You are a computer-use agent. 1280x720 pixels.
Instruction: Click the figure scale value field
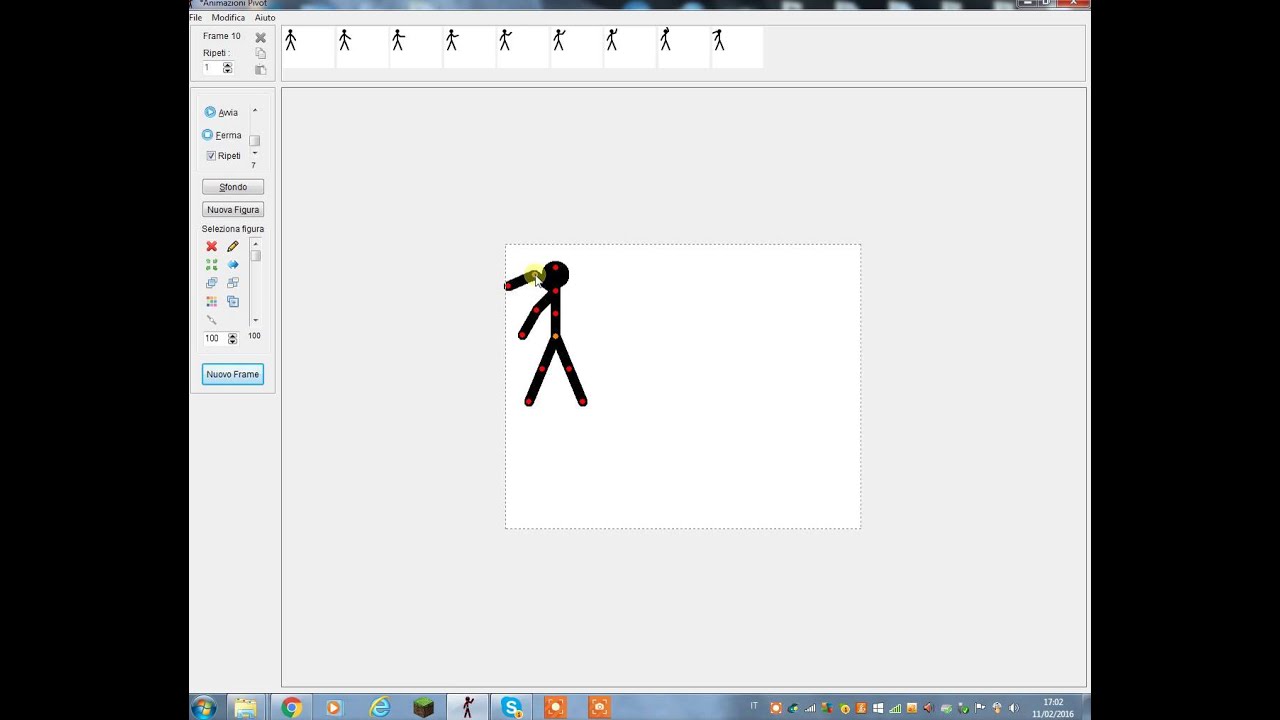(x=215, y=339)
